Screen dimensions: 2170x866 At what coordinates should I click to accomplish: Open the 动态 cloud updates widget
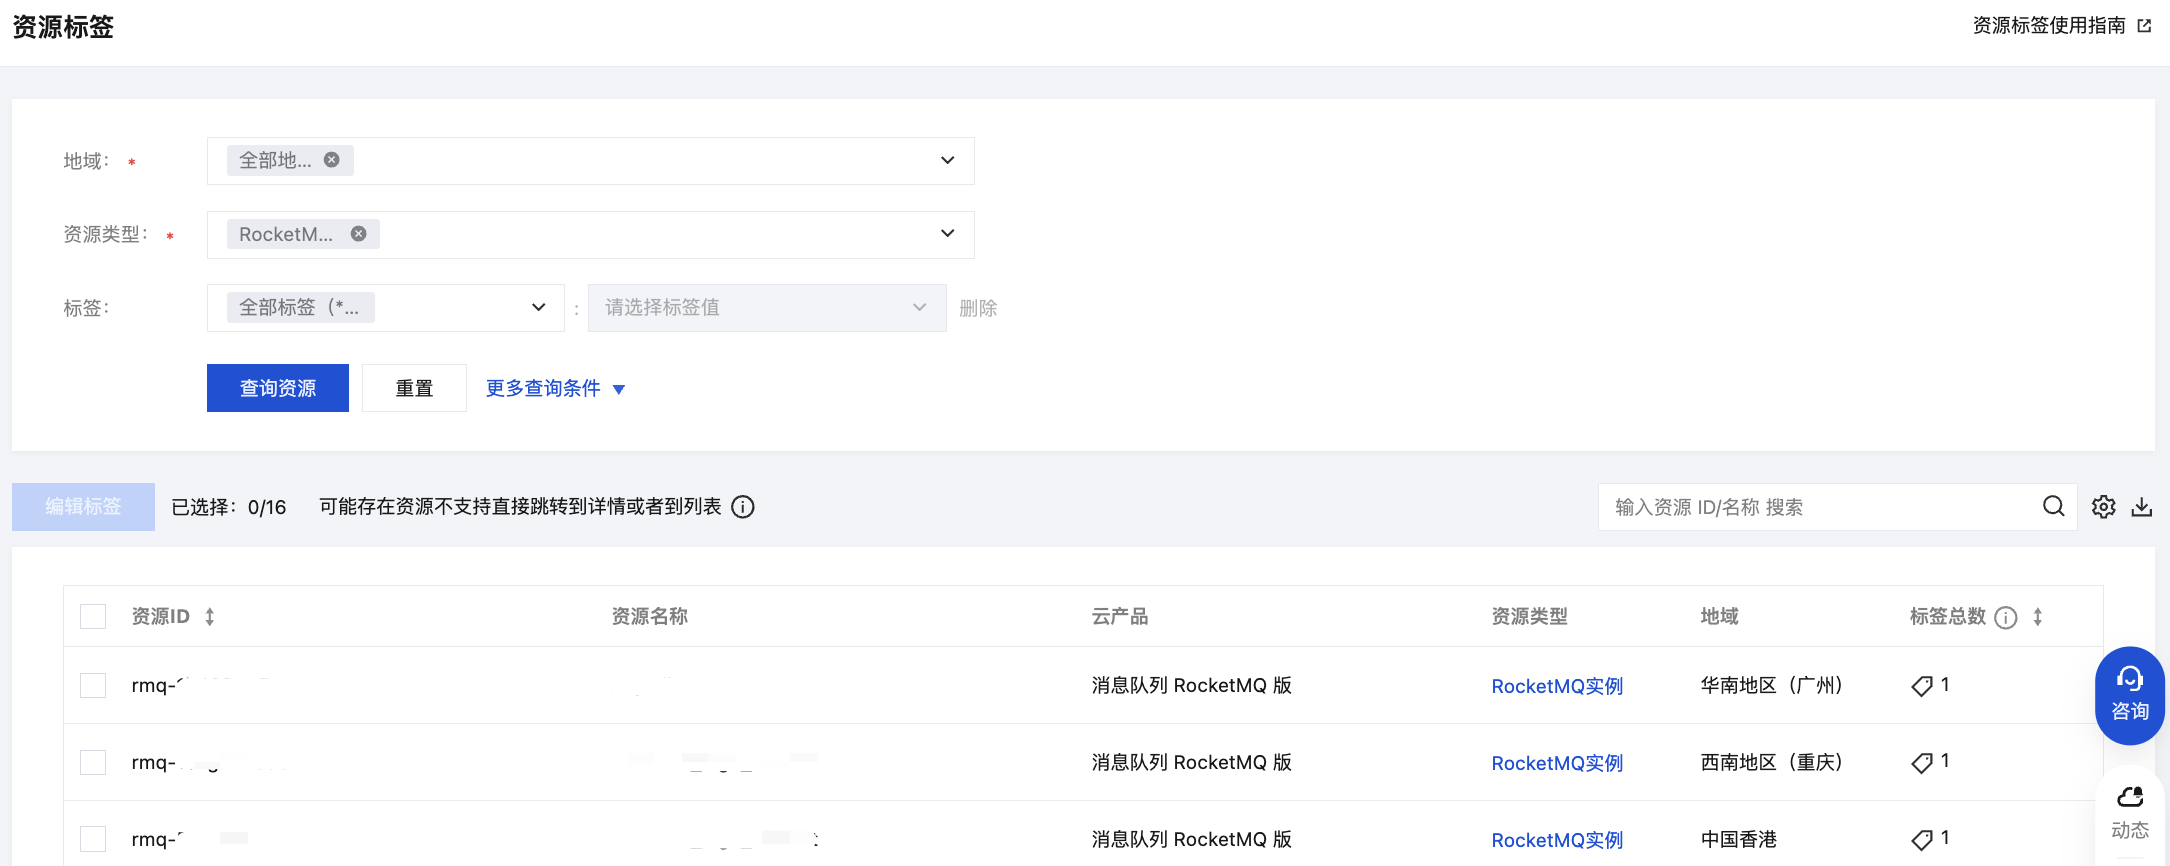pos(2129,812)
